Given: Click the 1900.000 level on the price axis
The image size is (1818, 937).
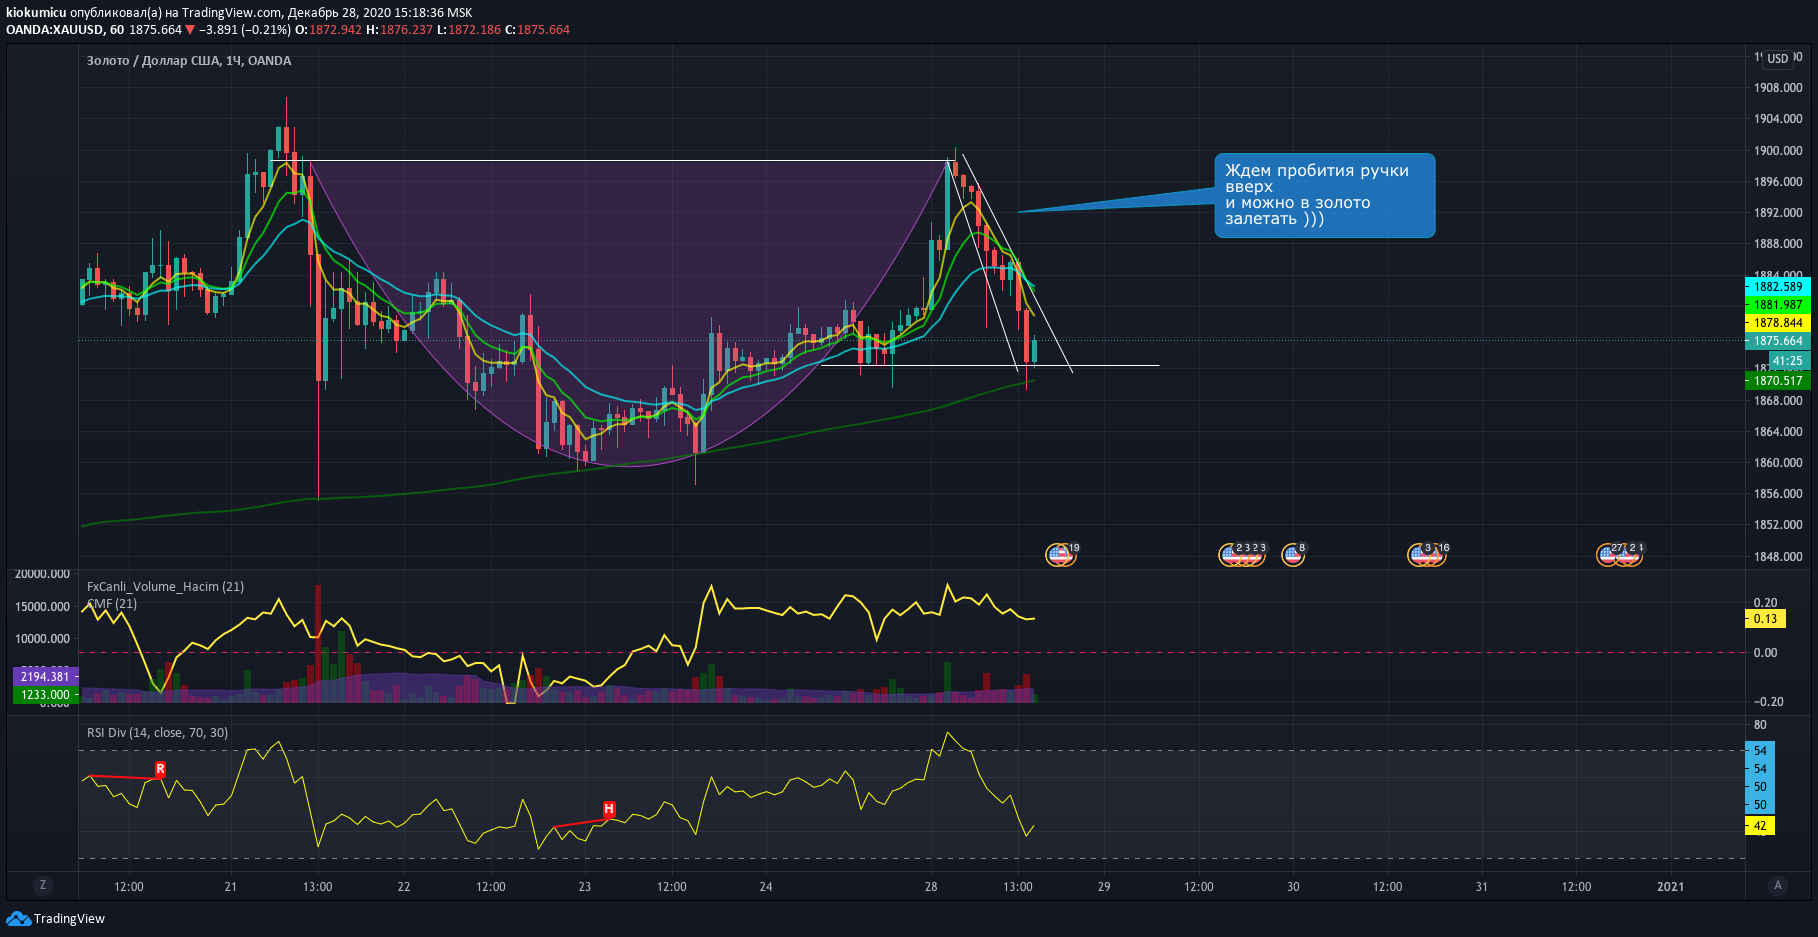Looking at the screenshot, I should pyautogui.click(x=1778, y=151).
